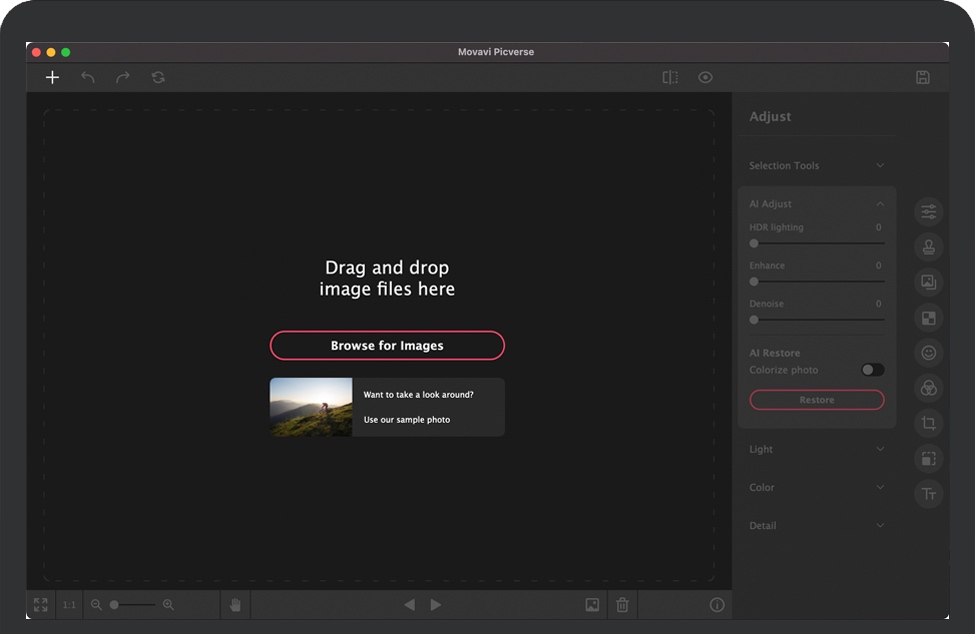Image resolution: width=975 pixels, height=634 pixels.
Task: Click the HDR lighting slider handle
Action: [x=754, y=243]
